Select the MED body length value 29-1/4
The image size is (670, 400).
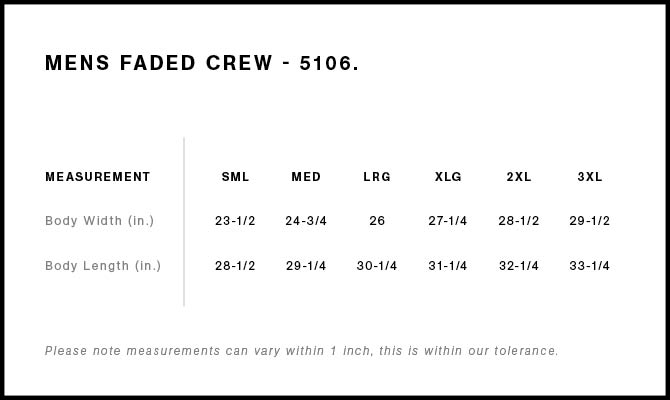[306, 266]
